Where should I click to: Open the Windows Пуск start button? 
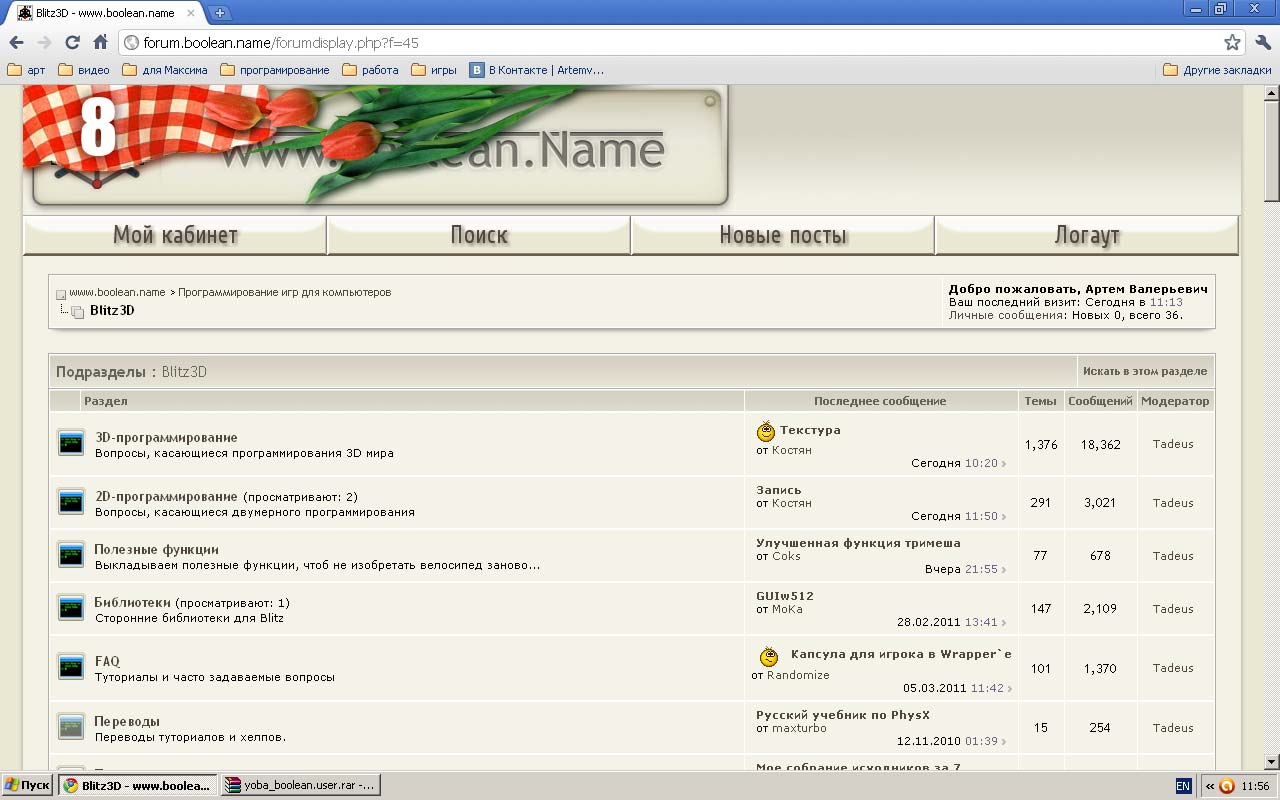coord(28,786)
